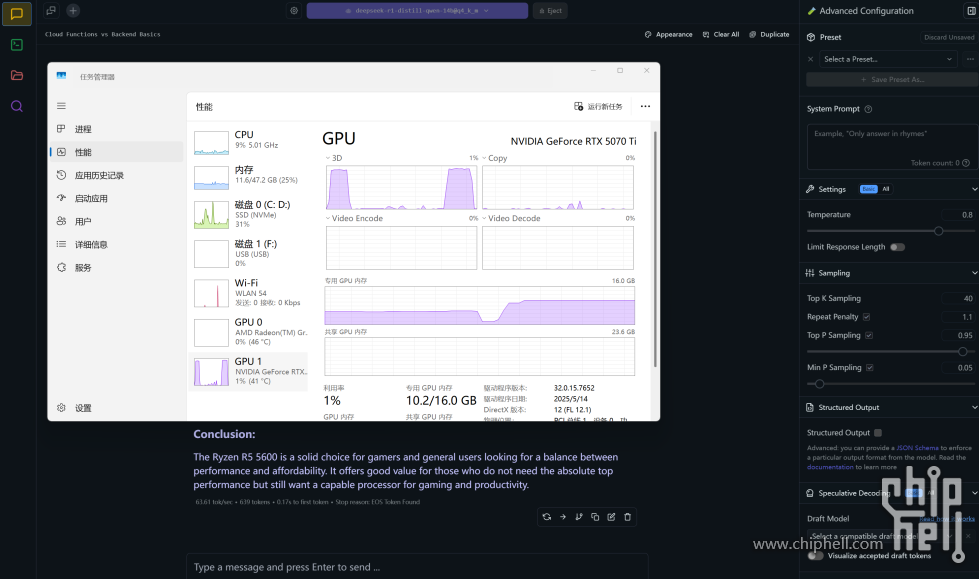Adjust the Temperature slider handle
This screenshot has height=579, width=979.
click(x=938, y=231)
